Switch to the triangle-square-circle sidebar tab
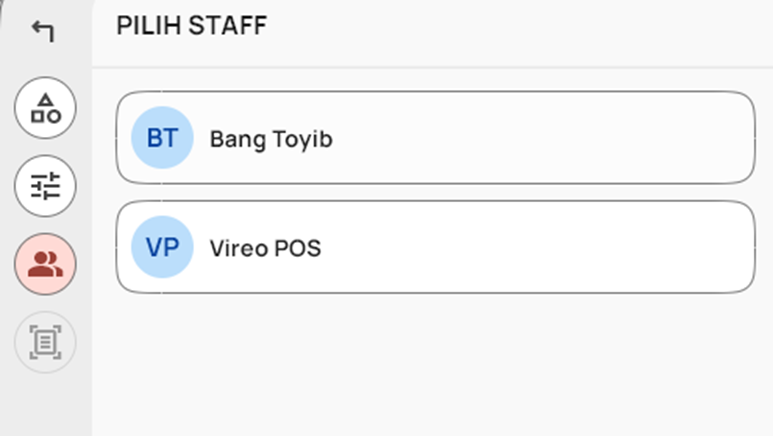Viewport: 773px width, 436px height. point(45,108)
